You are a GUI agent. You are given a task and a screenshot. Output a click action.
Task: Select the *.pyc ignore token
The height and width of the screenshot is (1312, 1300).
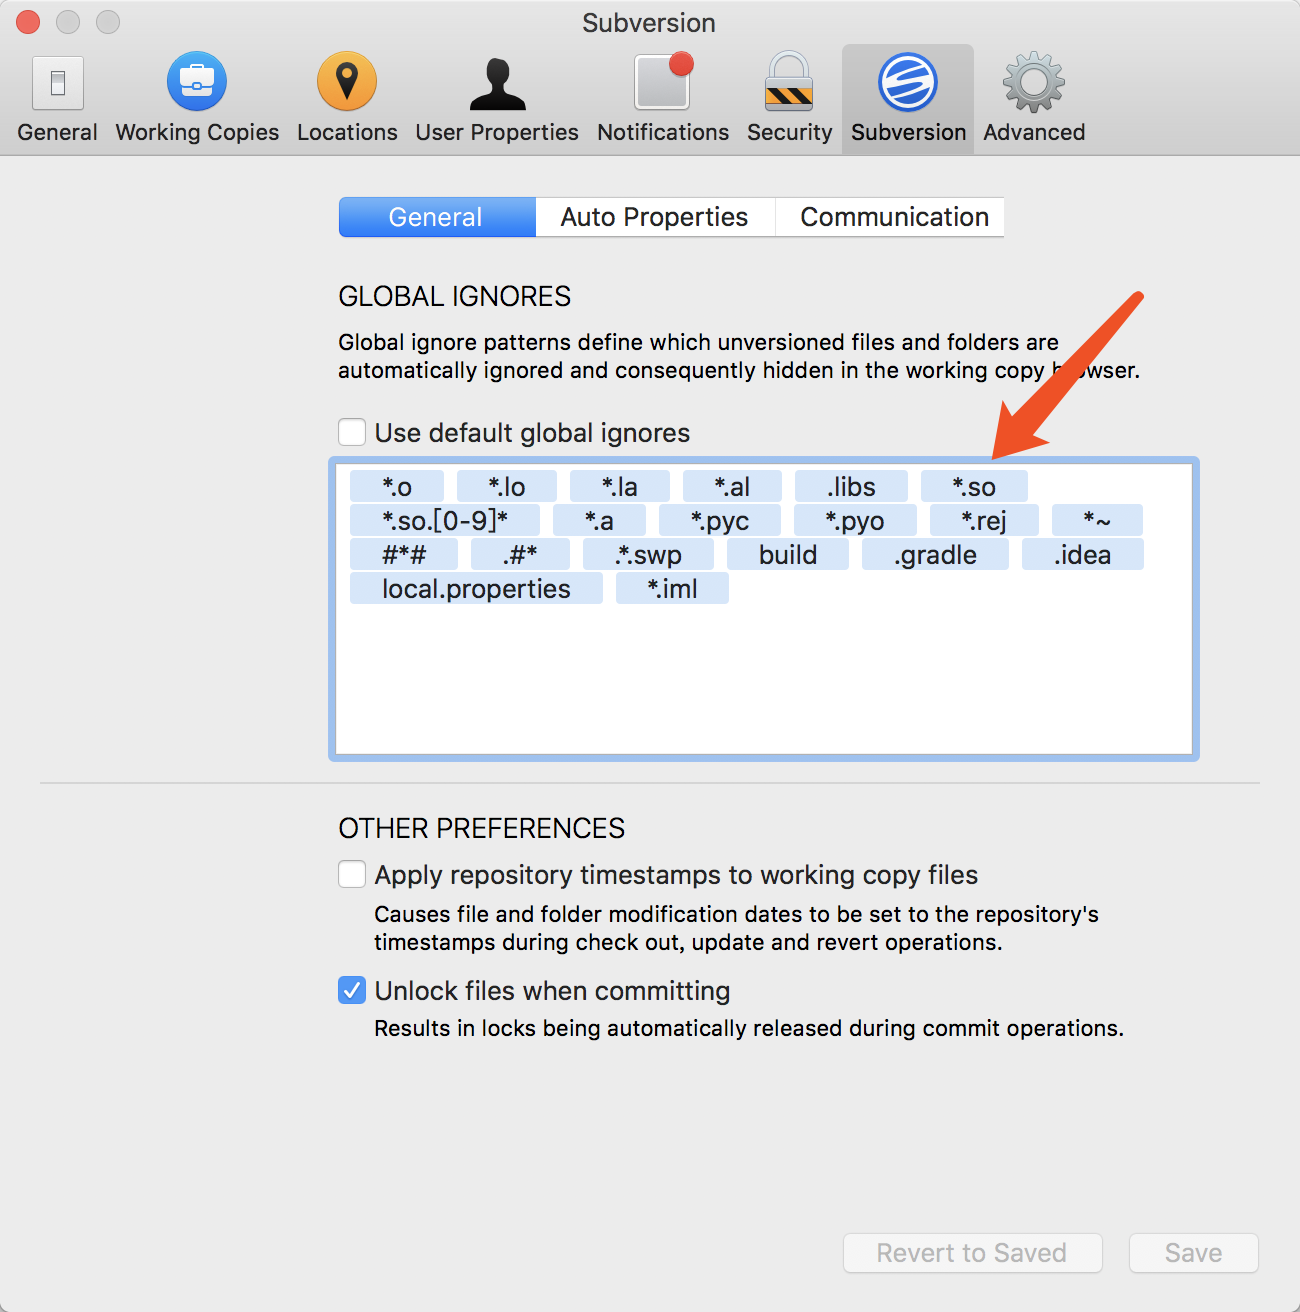720,520
